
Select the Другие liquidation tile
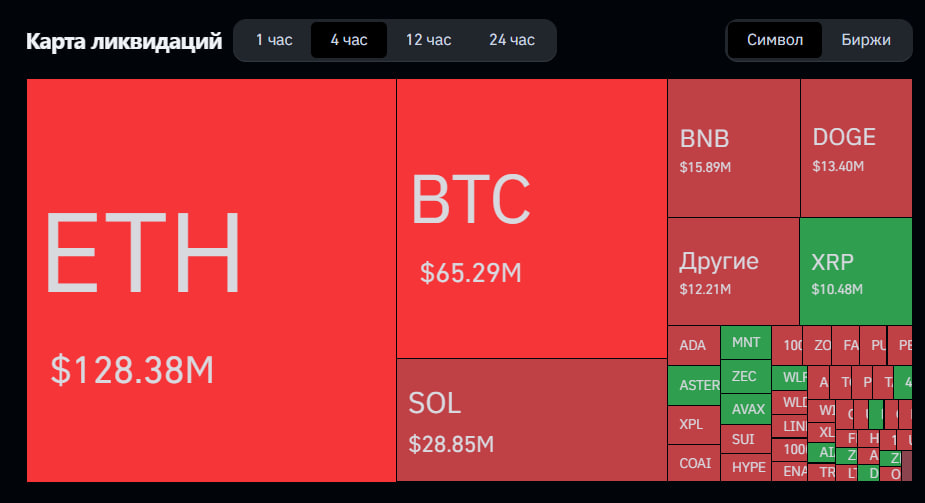(733, 271)
